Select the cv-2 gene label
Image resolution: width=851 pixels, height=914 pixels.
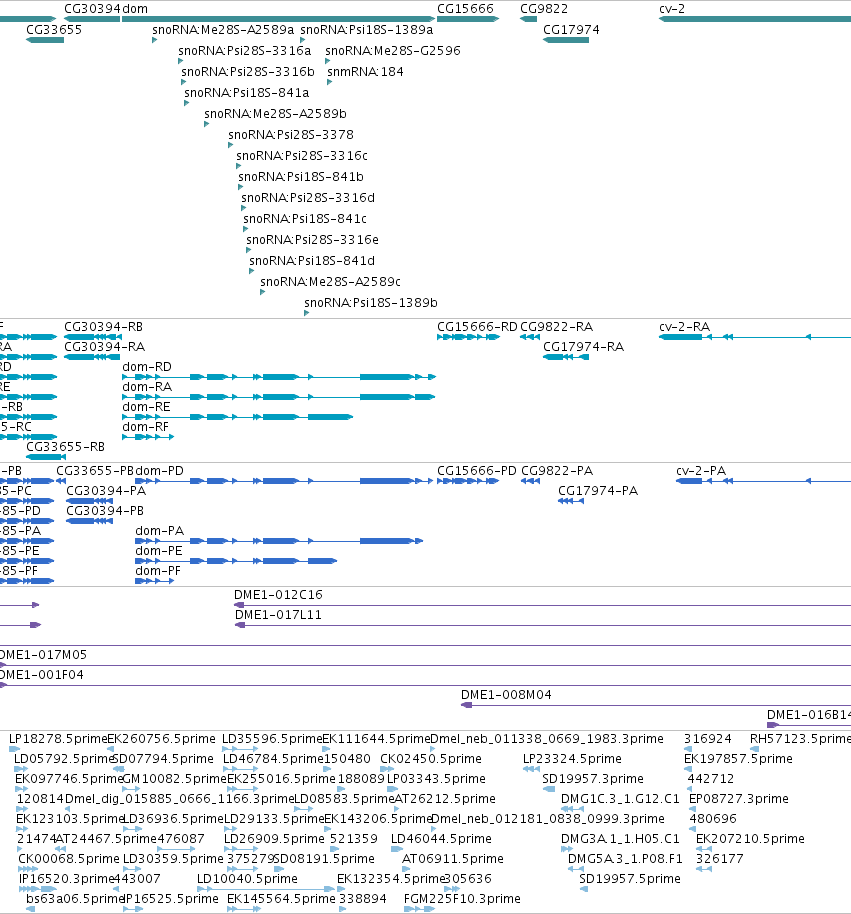pos(672,9)
